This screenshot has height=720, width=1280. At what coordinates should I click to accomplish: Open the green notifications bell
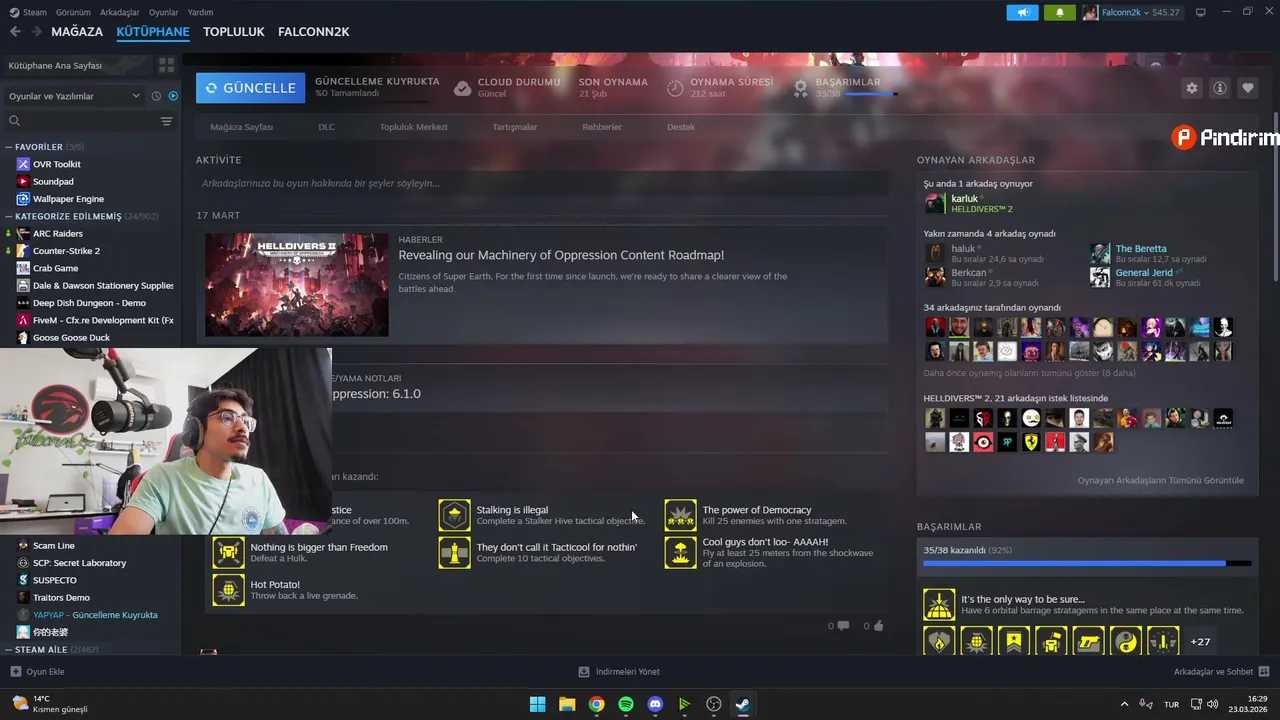click(1059, 12)
